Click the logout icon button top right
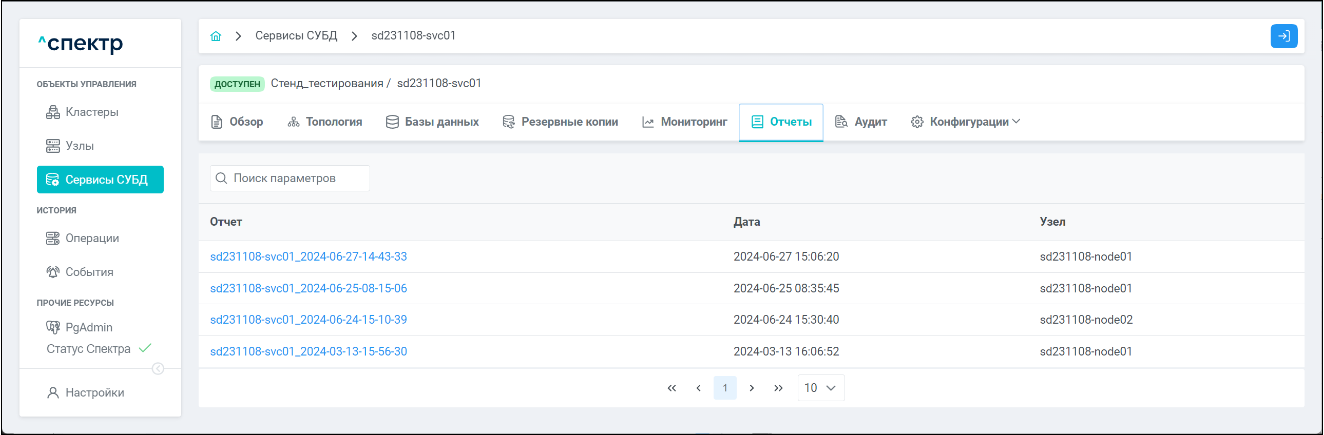Screen dimensions: 1324x435 pyautogui.click(x=1284, y=36)
